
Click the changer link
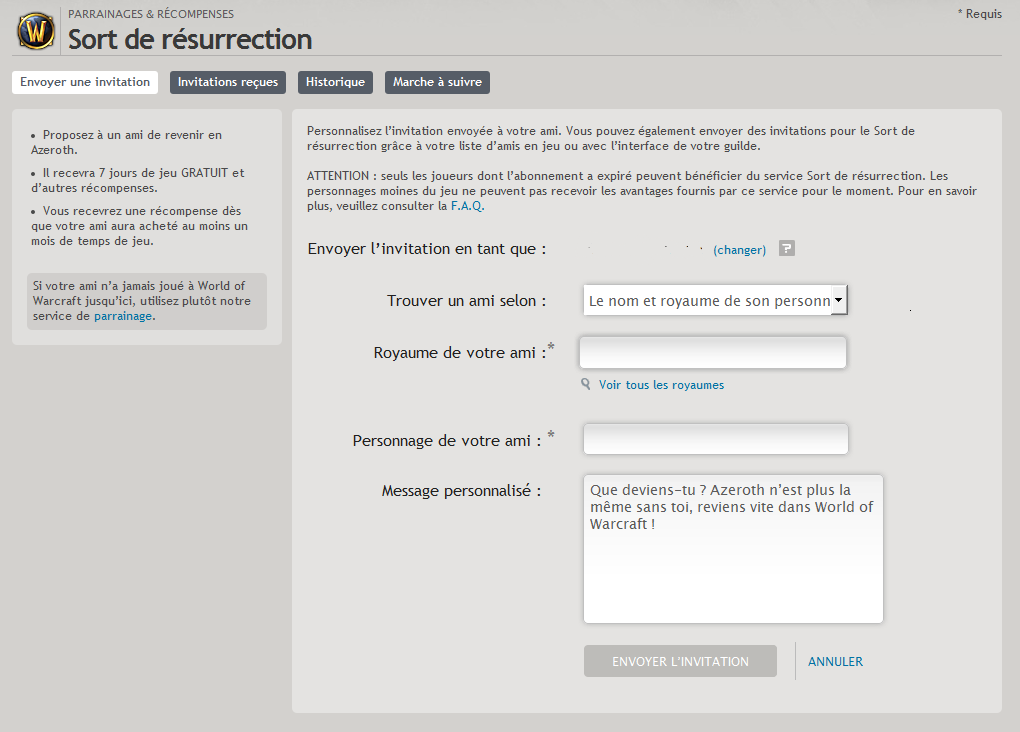[740, 250]
